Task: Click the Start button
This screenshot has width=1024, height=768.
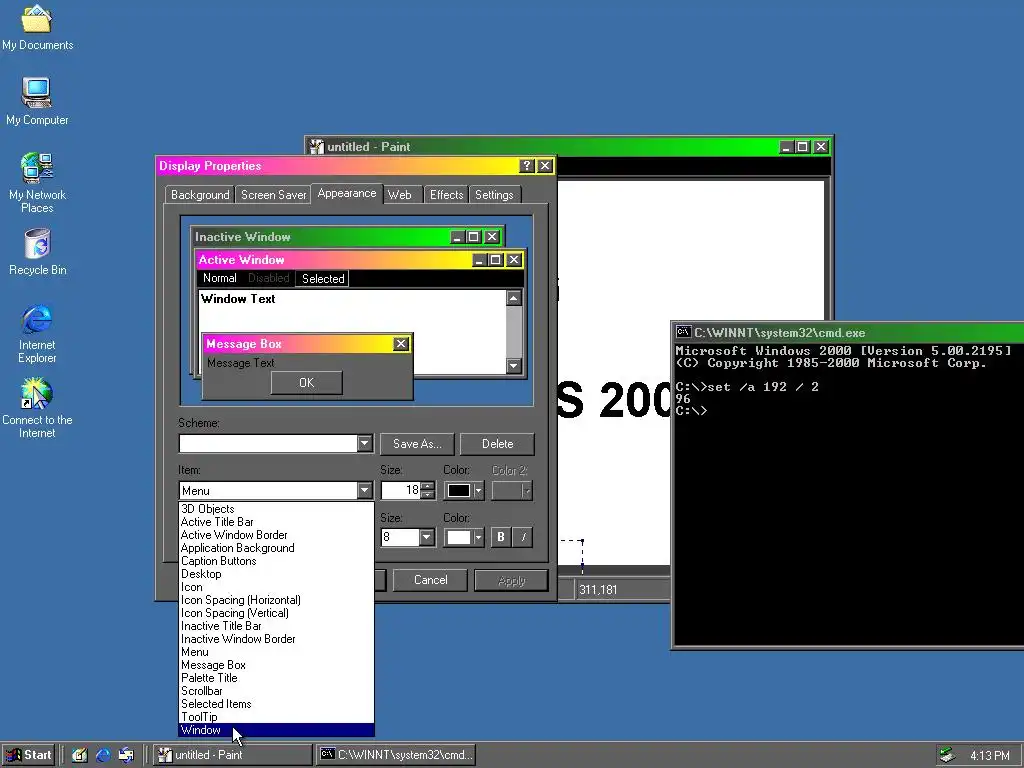Action: tap(28, 755)
